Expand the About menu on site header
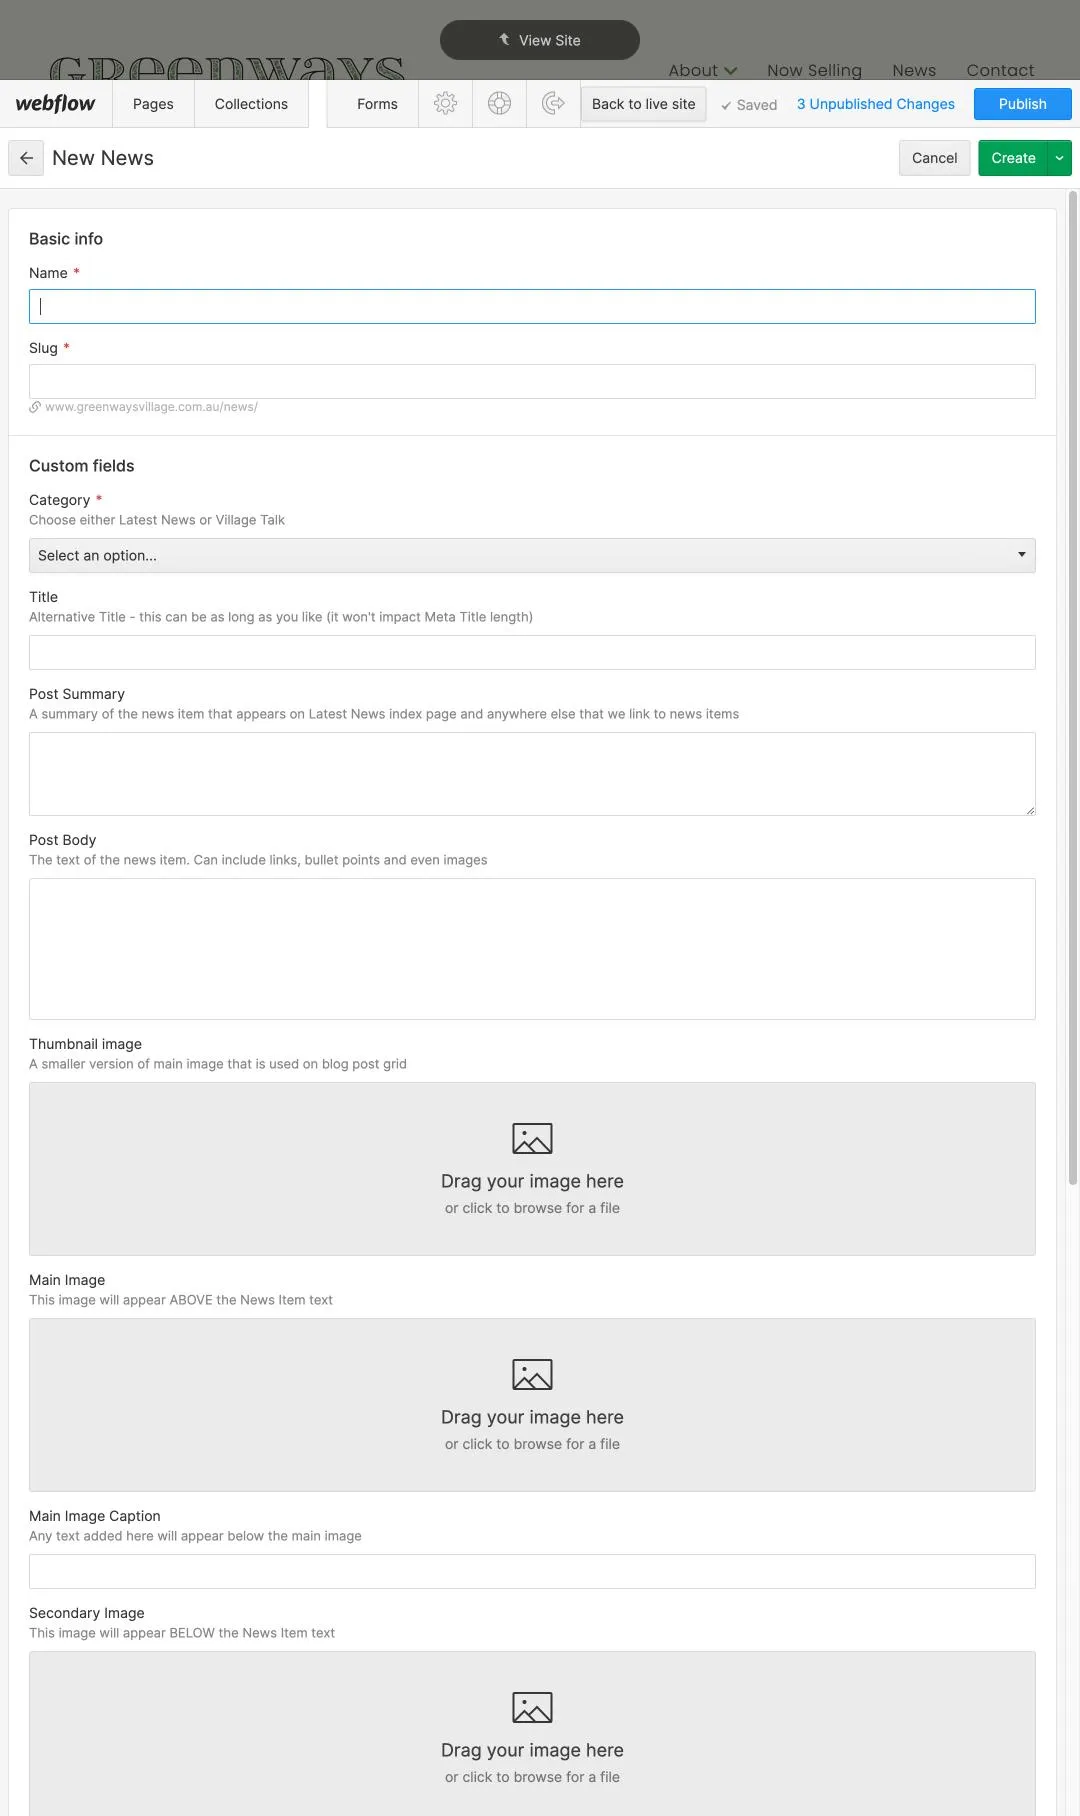Image resolution: width=1080 pixels, height=1816 pixels. click(x=702, y=70)
